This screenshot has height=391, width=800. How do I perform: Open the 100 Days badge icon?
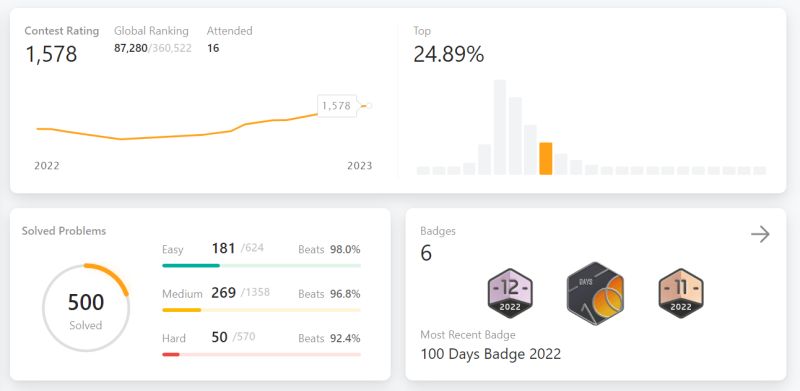595,294
